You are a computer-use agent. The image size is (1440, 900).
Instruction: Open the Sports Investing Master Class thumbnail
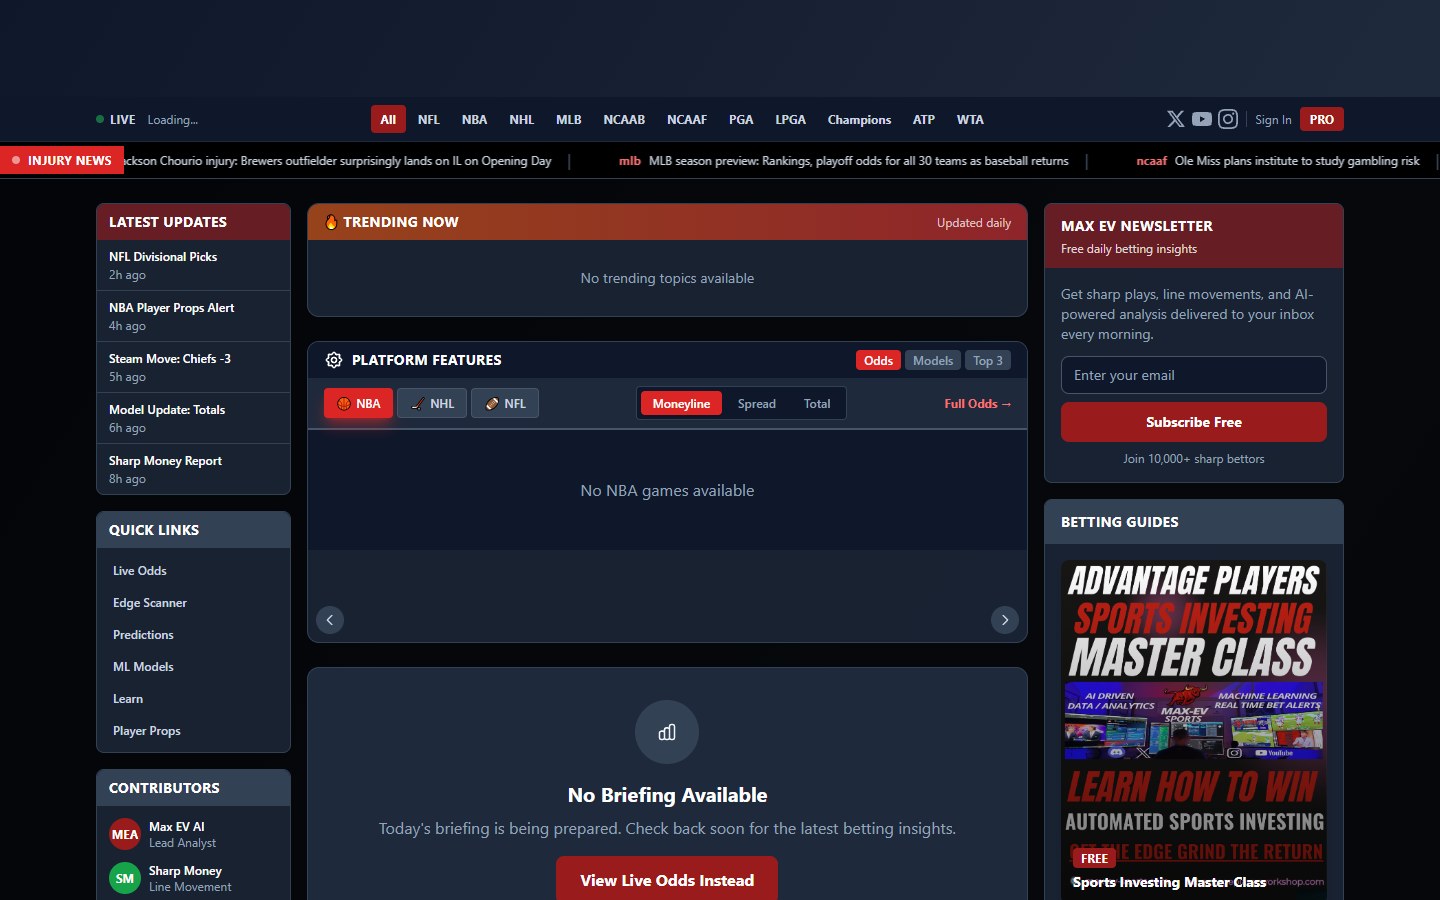pyautogui.click(x=1194, y=730)
